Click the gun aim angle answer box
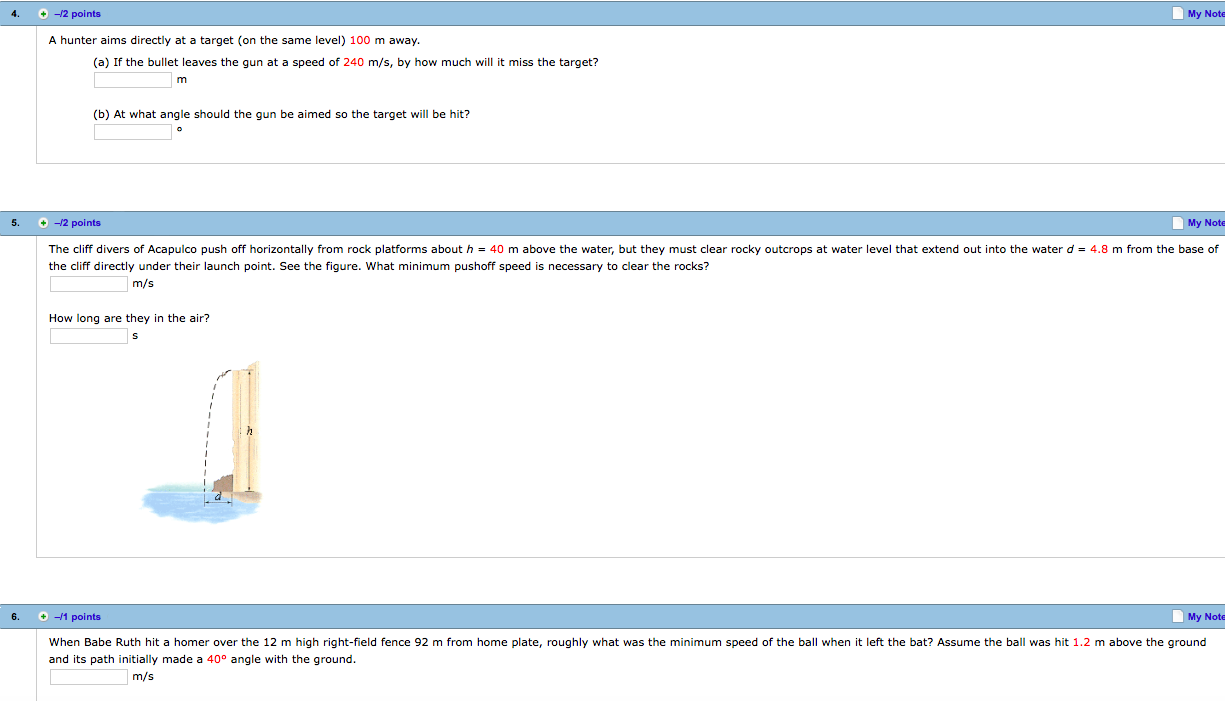The height and width of the screenshot is (701, 1225). click(133, 132)
